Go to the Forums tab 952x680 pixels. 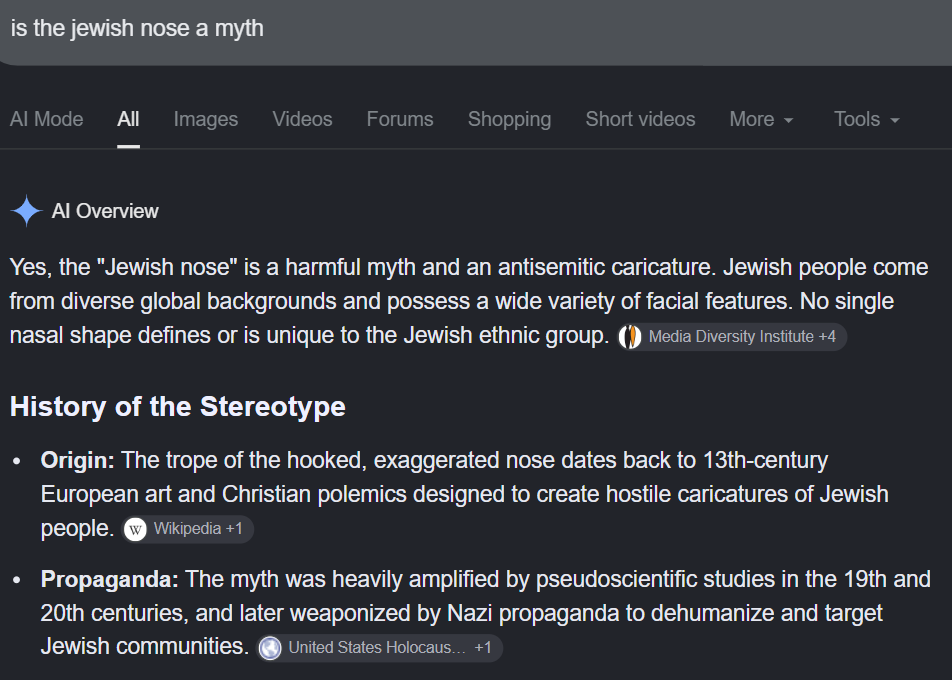click(400, 119)
